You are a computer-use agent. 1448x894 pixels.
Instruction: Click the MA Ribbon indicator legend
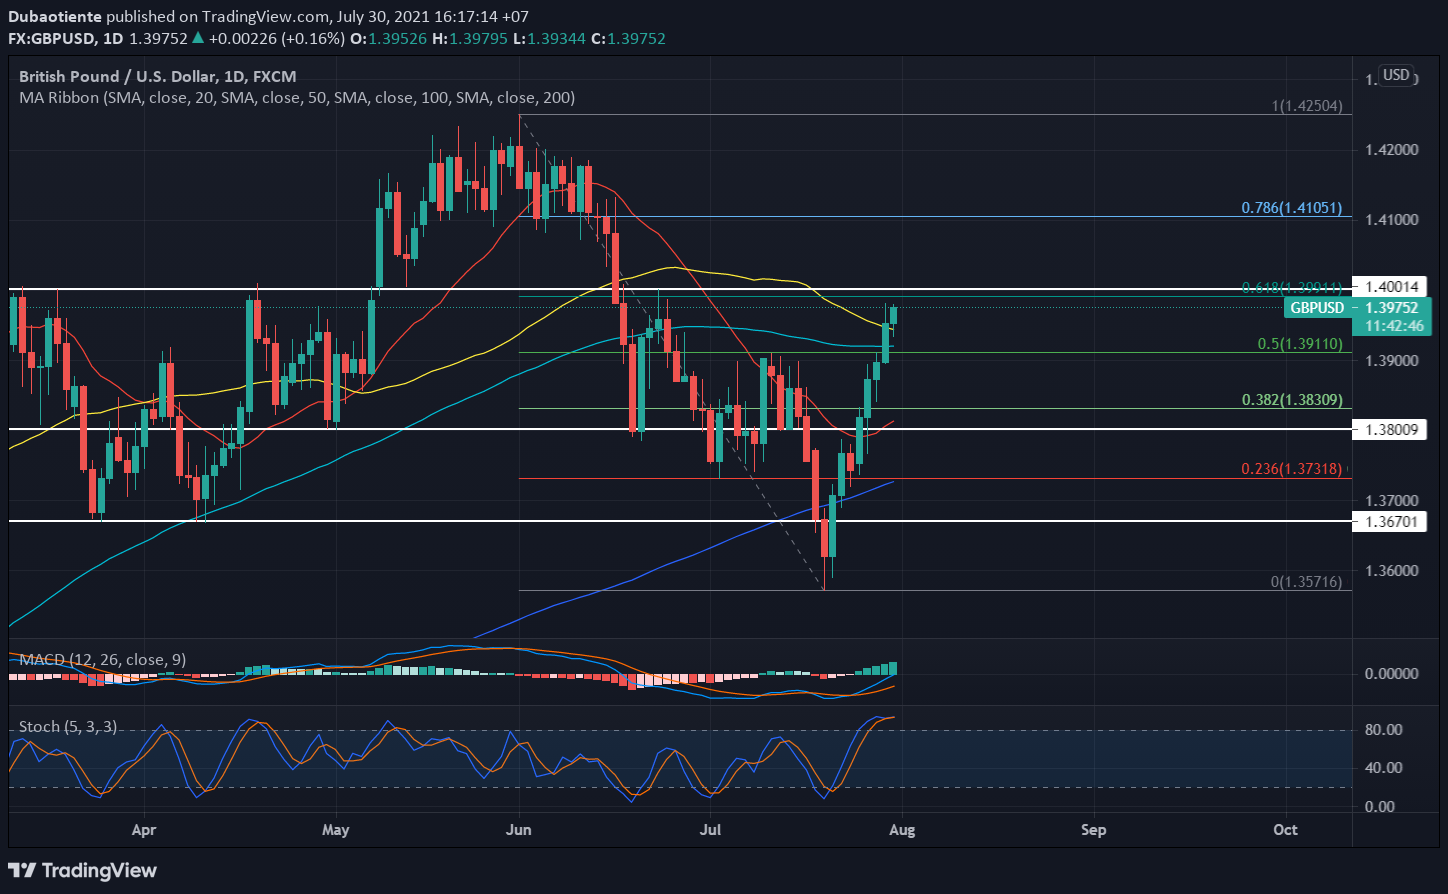point(297,97)
